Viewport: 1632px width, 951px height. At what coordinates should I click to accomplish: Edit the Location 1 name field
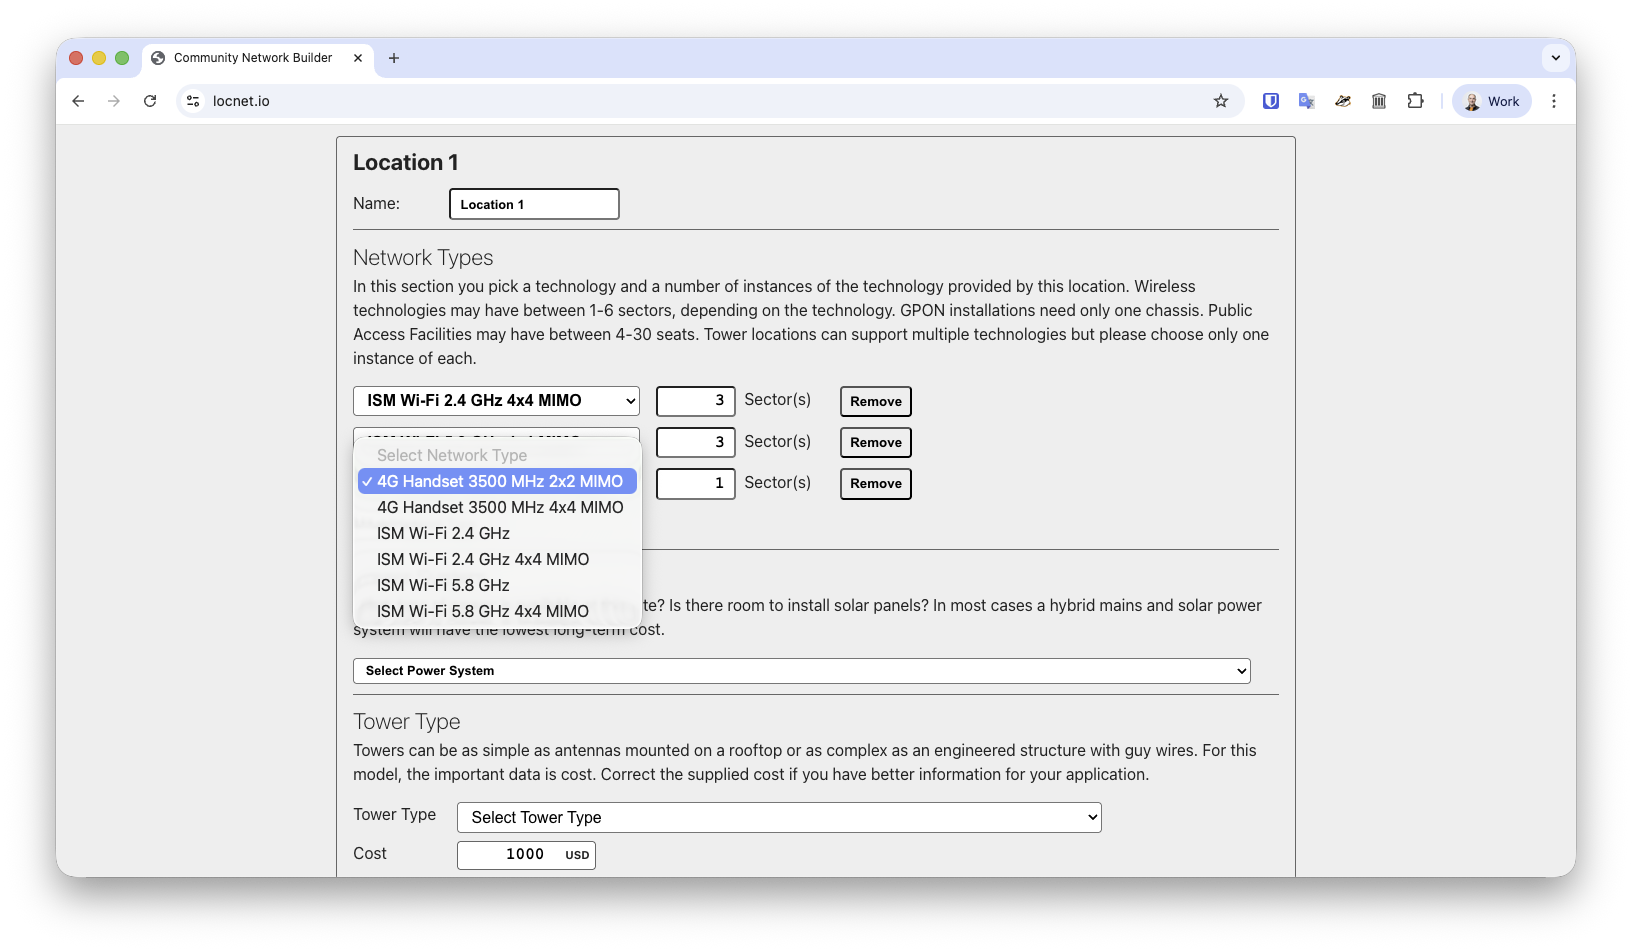tap(533, 203)
